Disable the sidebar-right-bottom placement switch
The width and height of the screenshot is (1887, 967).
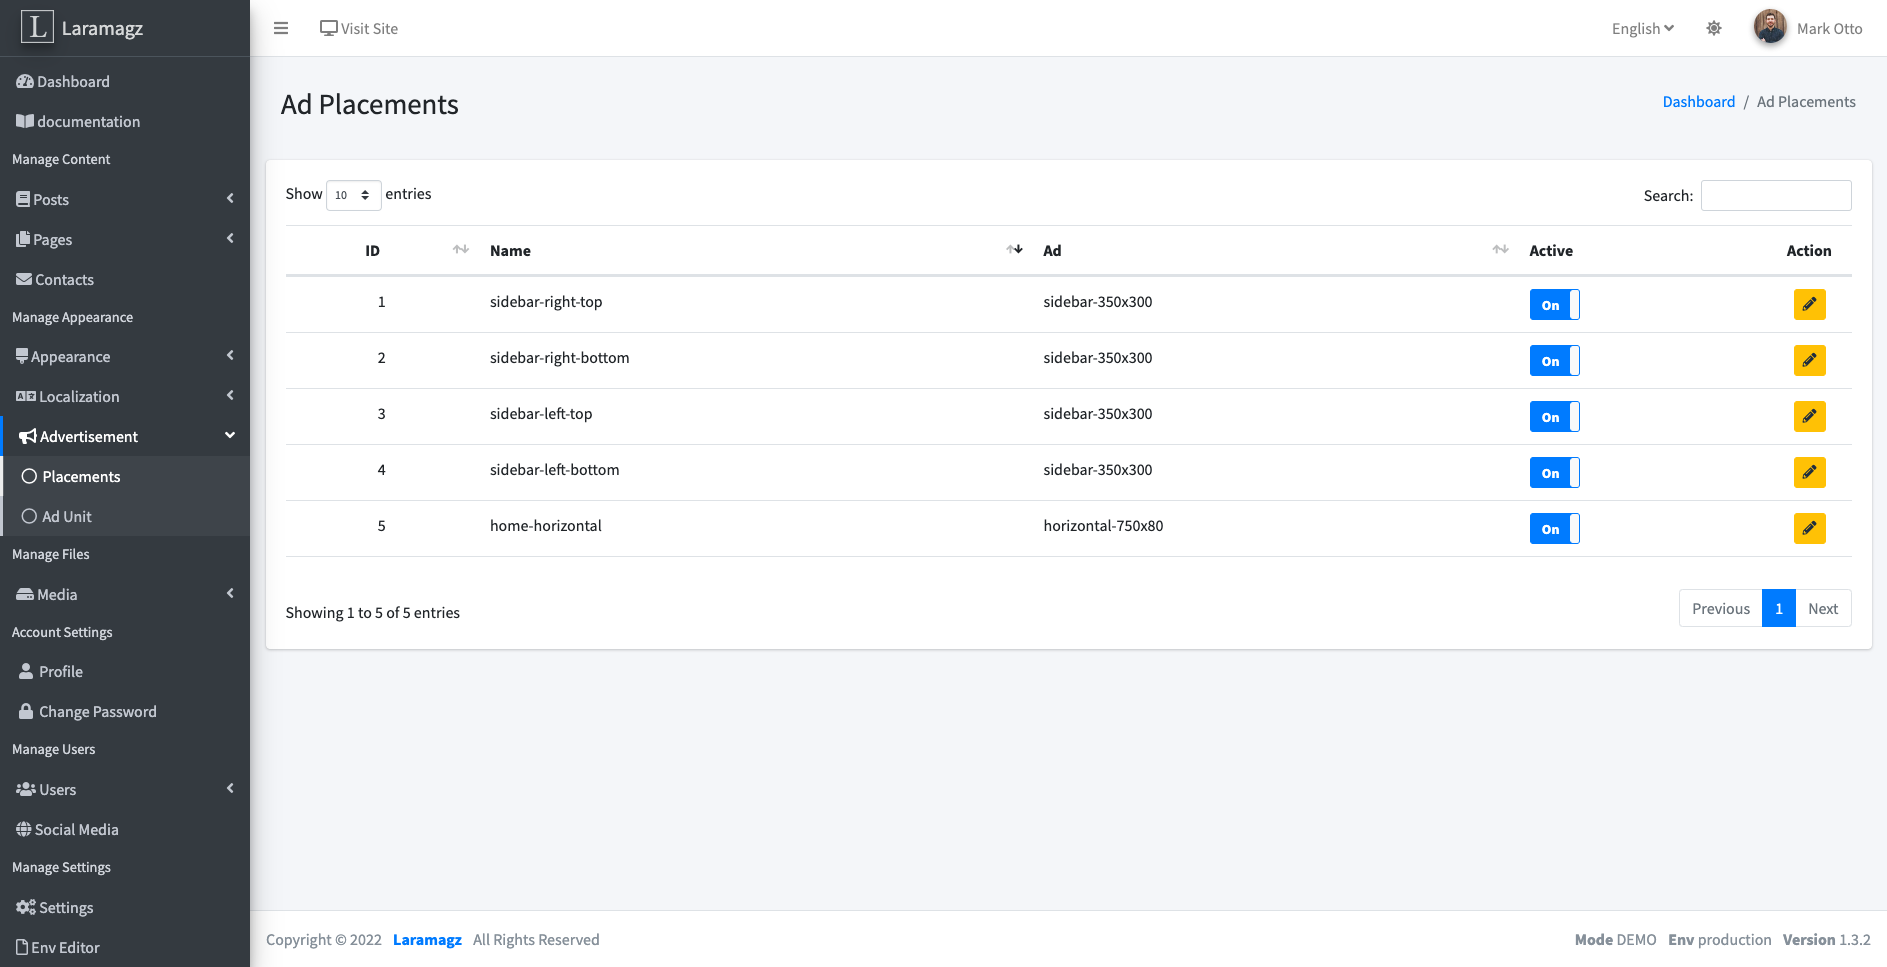point(1553,360)
